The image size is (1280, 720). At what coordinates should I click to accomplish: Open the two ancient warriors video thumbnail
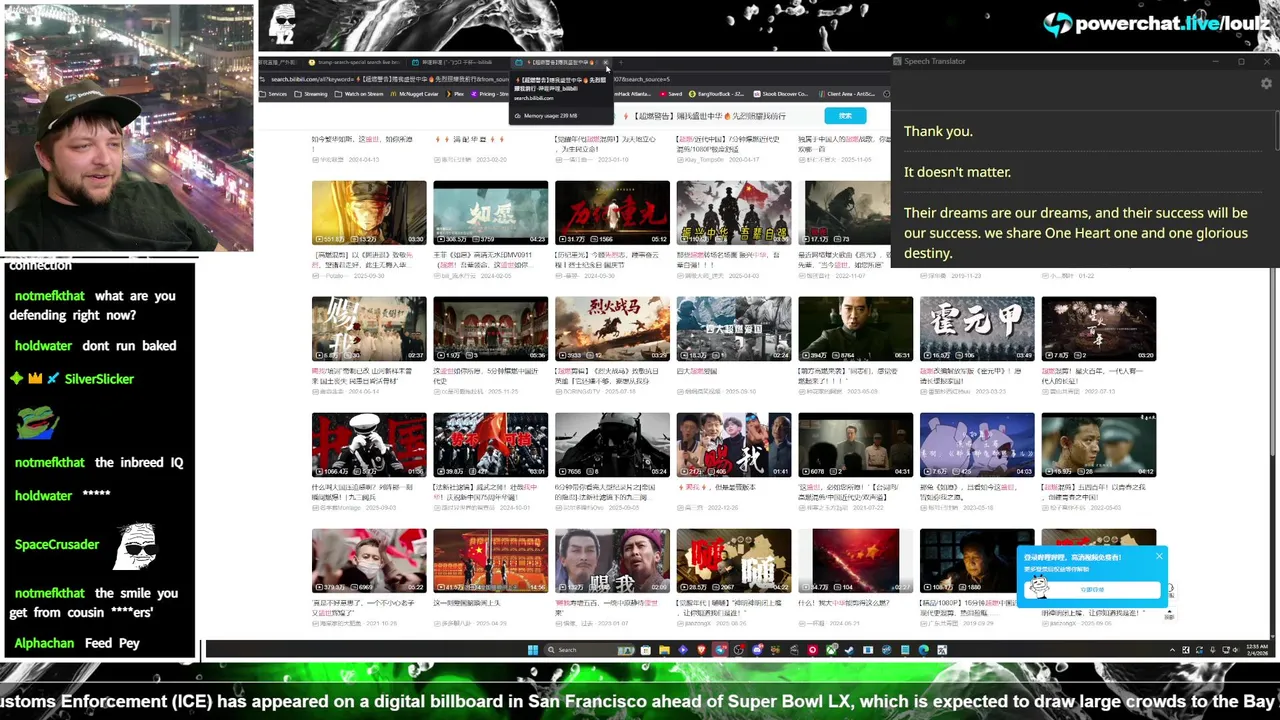pyautogui.click(x=612, y=561)
